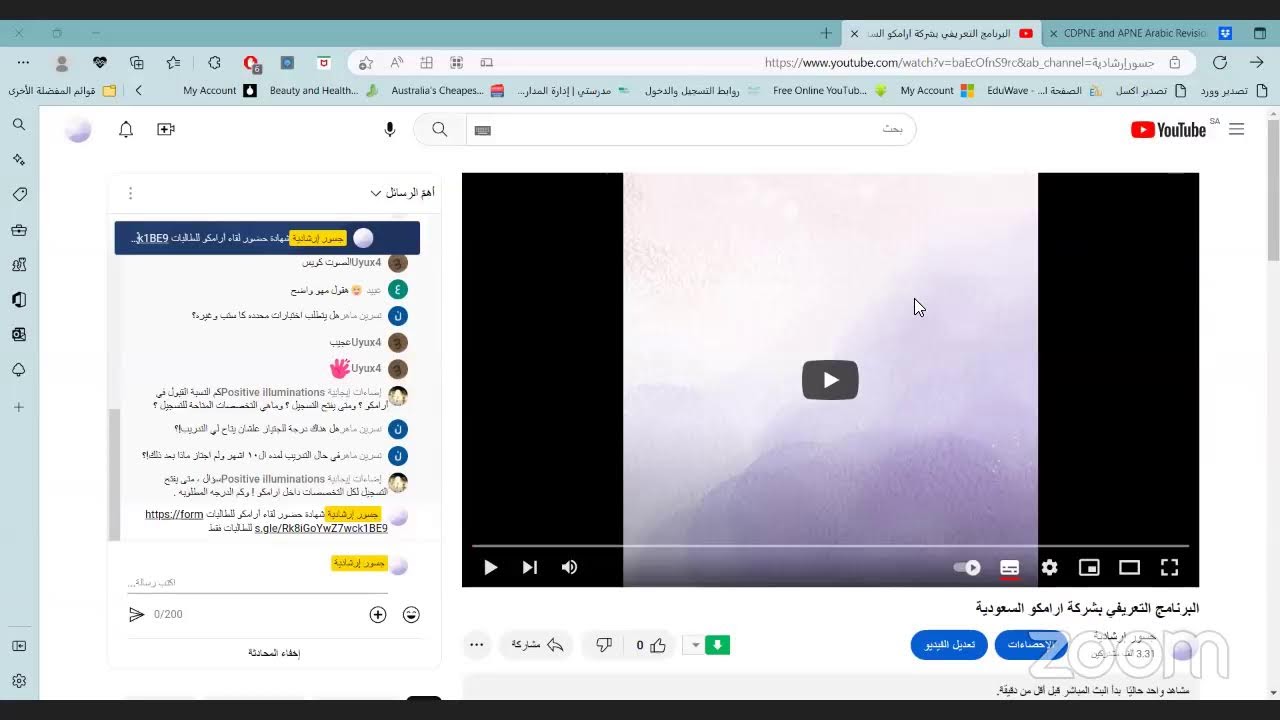Click the video progress bar

pos(830,546)
